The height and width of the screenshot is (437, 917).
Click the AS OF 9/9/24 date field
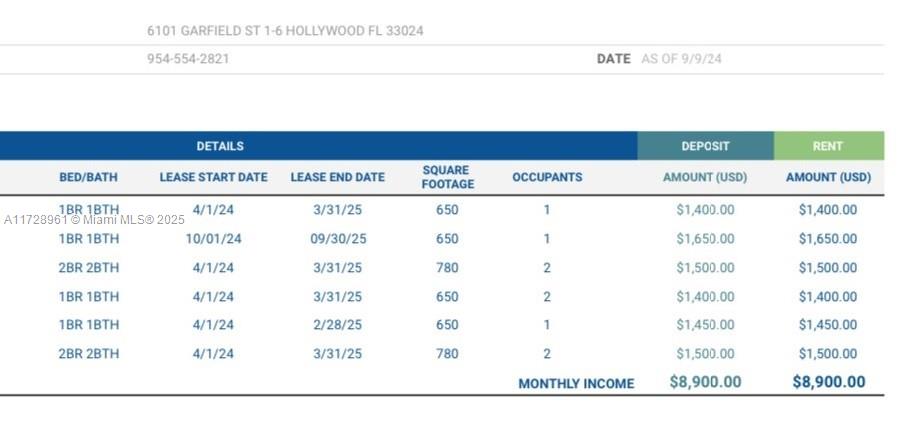pos(681,59)
